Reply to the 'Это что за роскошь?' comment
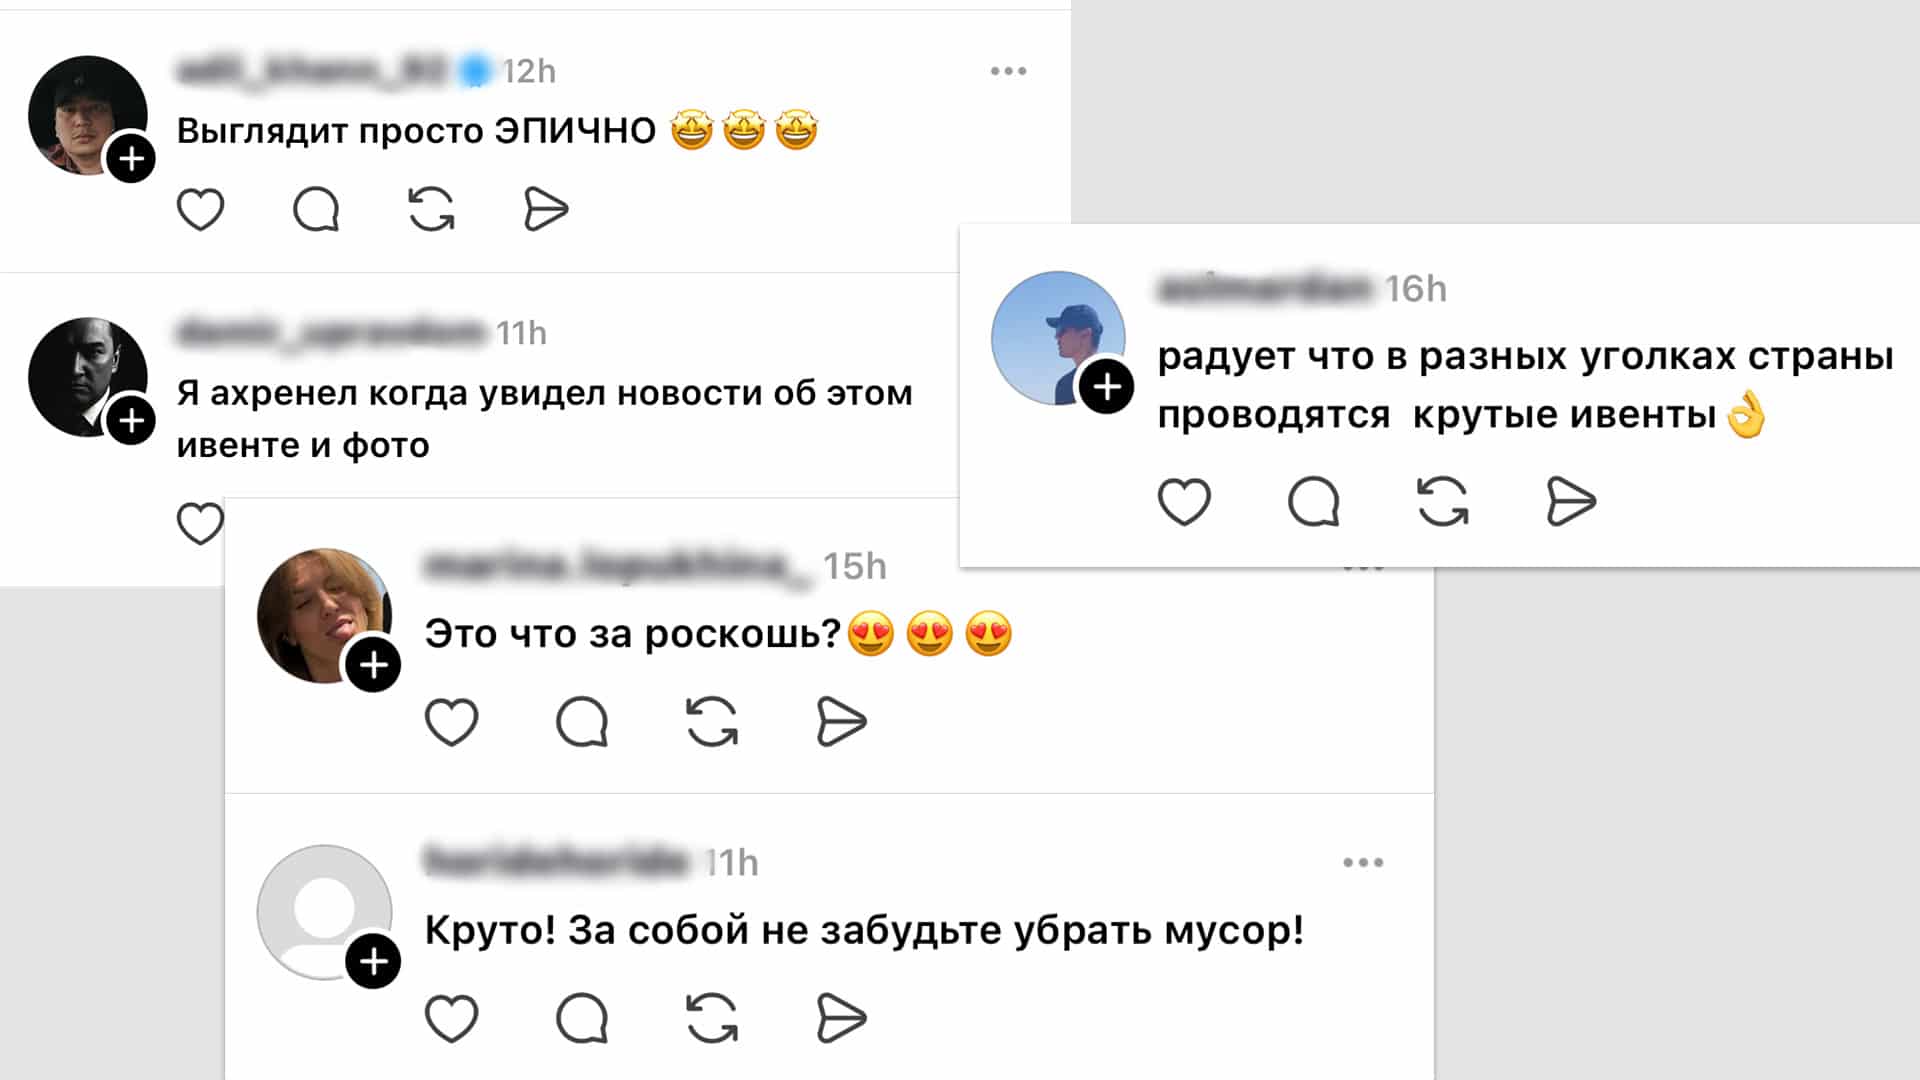This screenshot has width=1920, height=1080. click(x=582, y=722)
